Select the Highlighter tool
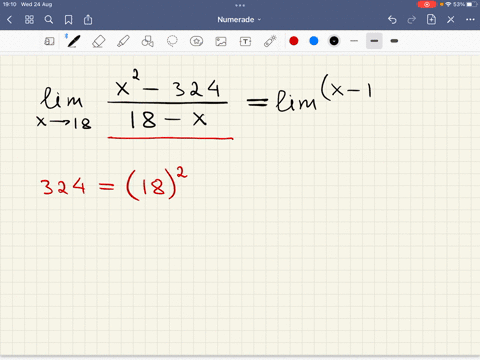Image resolution: width=480 pixels, height=360 pixels. tap(123, 41)
